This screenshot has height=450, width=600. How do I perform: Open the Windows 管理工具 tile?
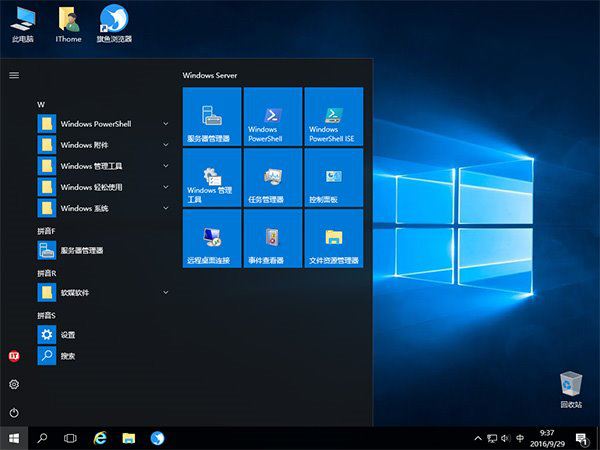tap(212, 177)
